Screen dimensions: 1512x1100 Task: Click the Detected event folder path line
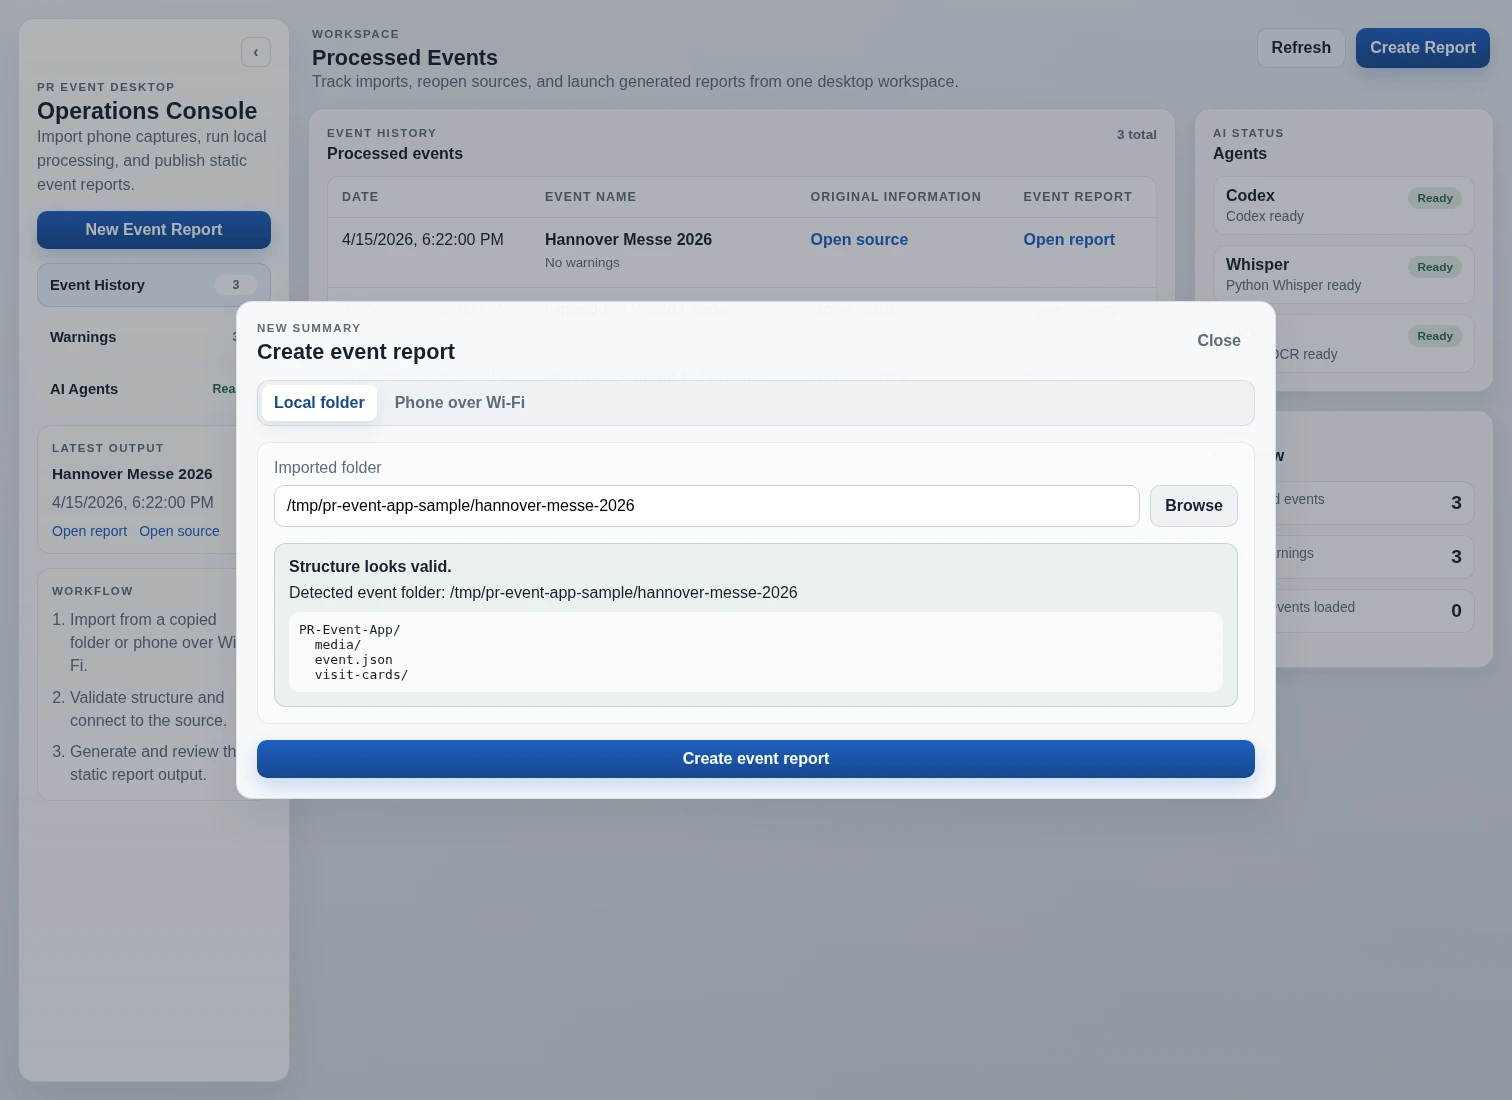click(543, 593)
